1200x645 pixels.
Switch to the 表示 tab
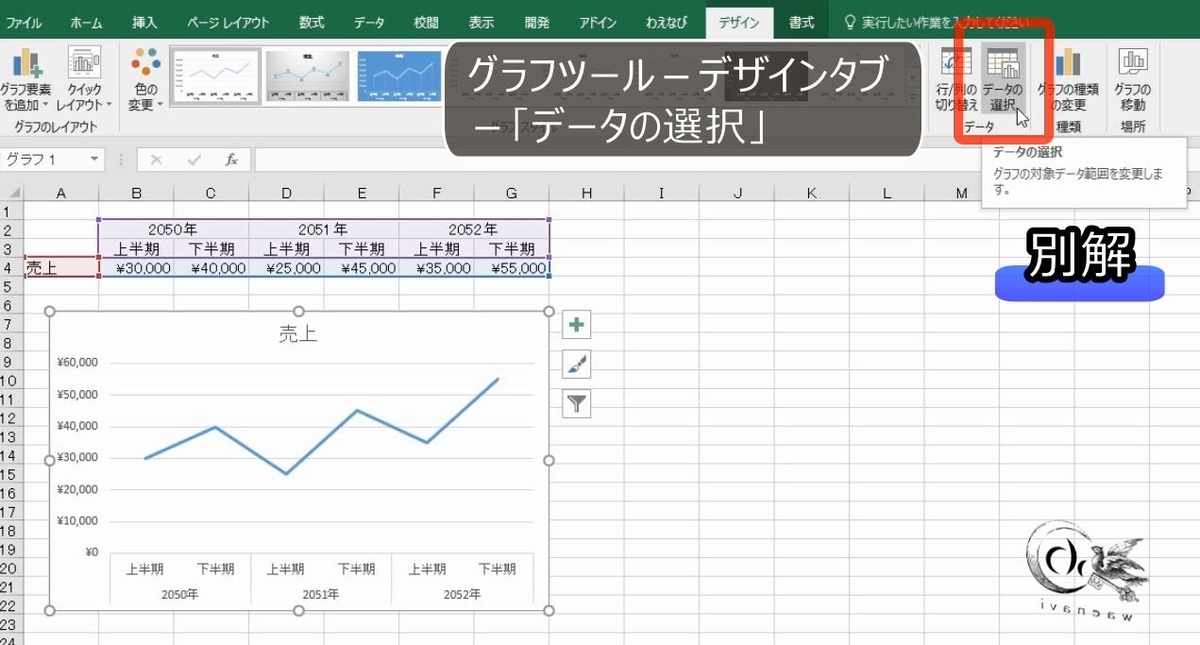pyautogui.click(x=482, y=22)
